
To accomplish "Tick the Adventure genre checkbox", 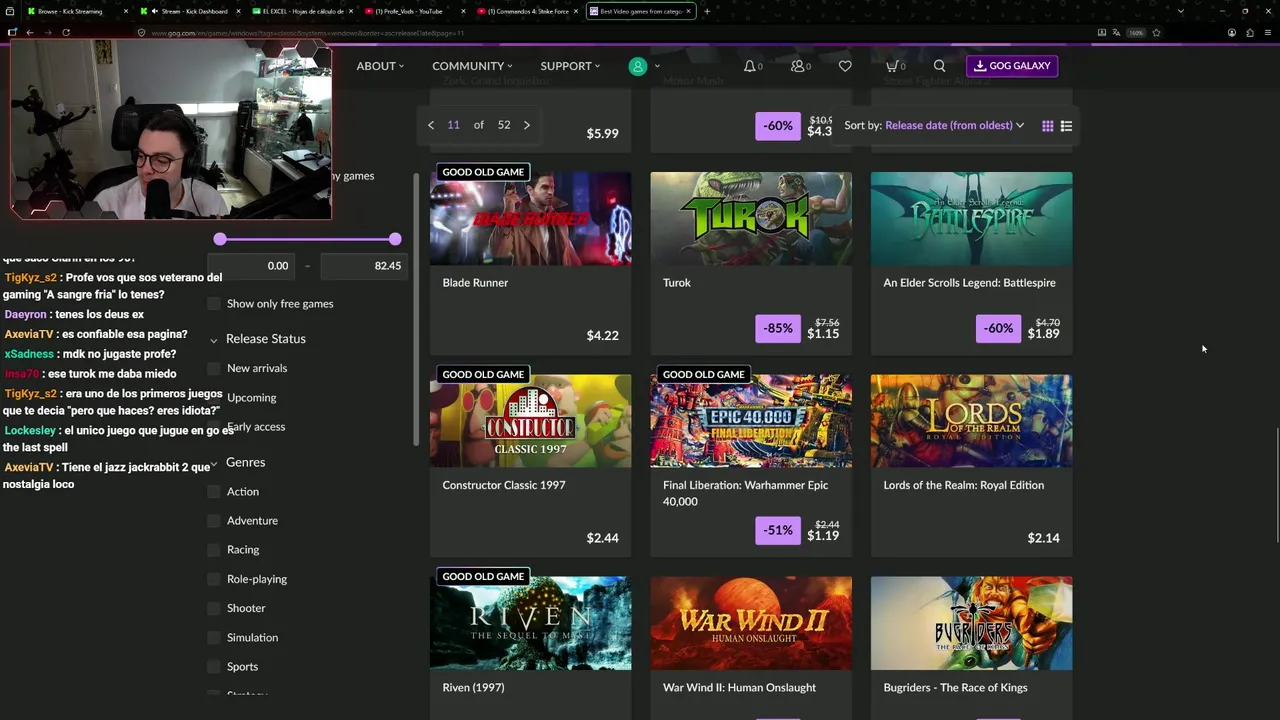I will click(214, 521).
